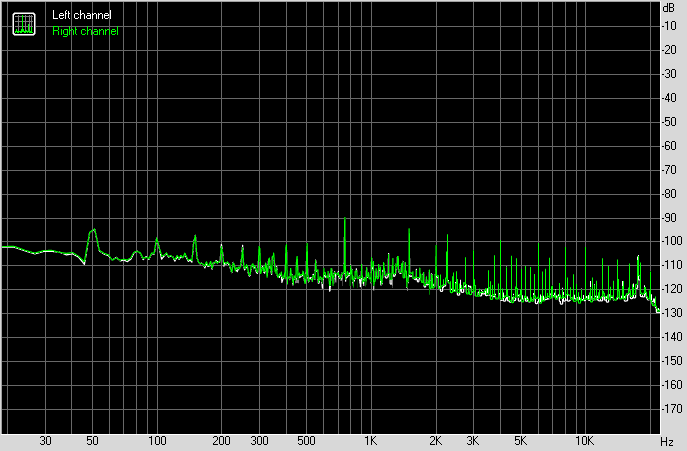Screen dimensions: 687x451
Task: Click the -170 dB axis label
Action: [672, 408]
